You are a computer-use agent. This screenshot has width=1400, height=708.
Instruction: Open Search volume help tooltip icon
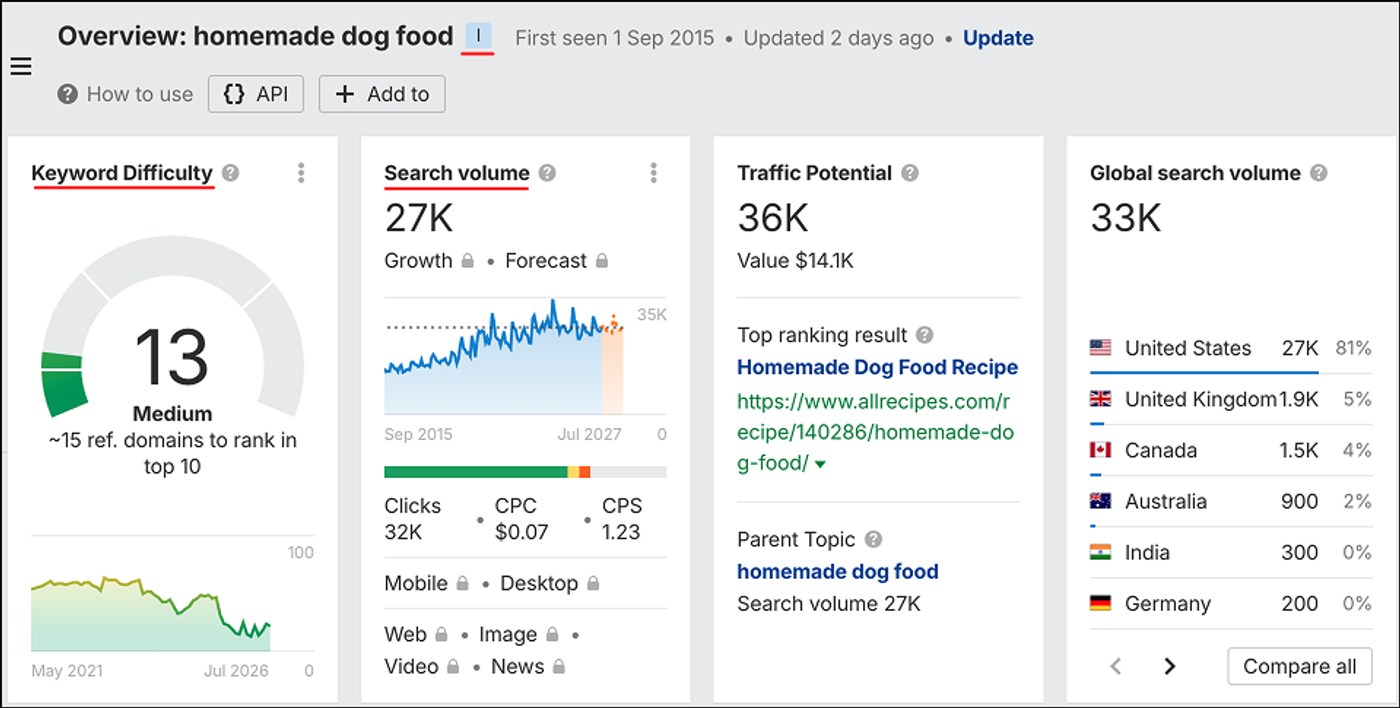pyautogui.click(x=547, y=173)
